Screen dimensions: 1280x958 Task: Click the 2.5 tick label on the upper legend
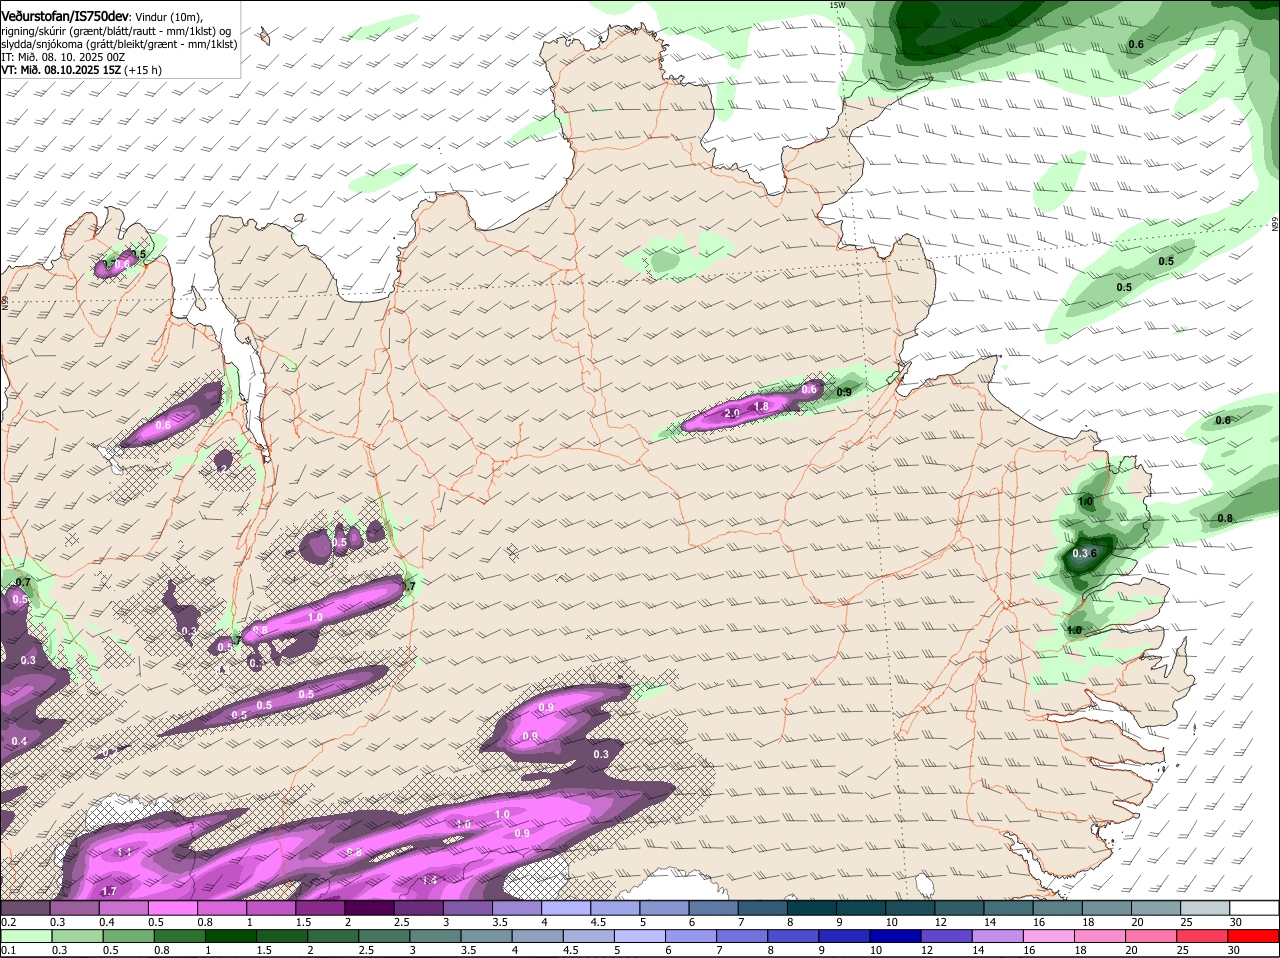401,922
